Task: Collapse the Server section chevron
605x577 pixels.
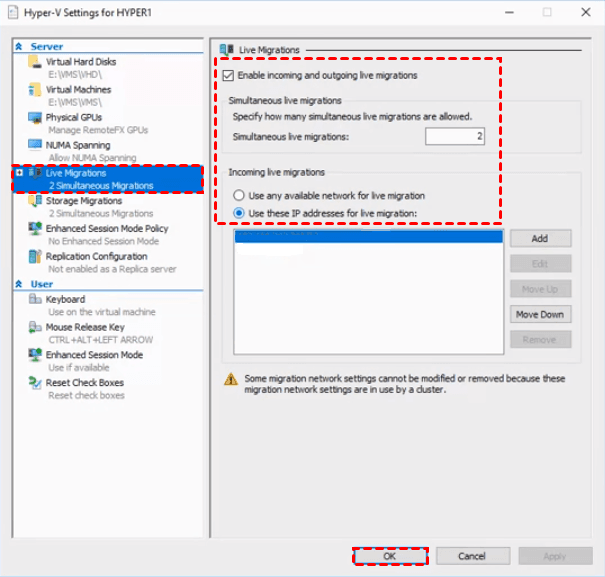Action: (x=19, y=47)
